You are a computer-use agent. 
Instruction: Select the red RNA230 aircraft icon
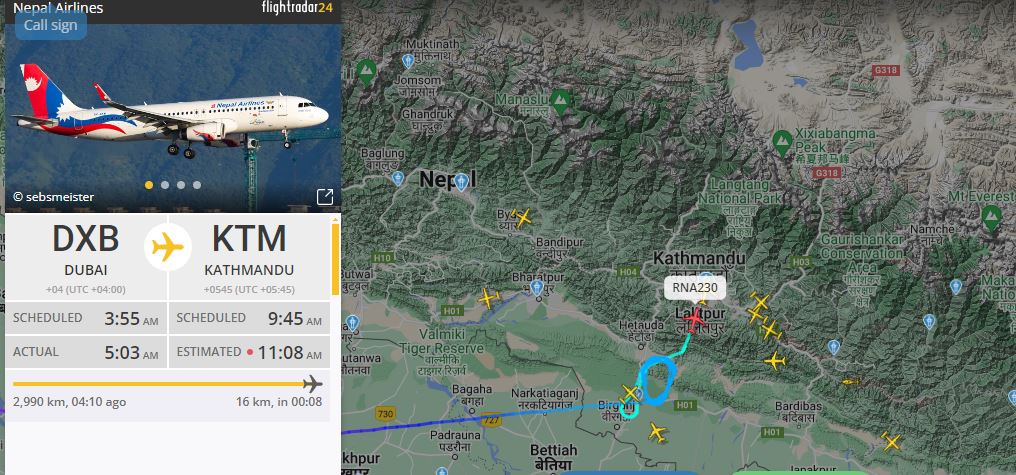tap(695, 319)
